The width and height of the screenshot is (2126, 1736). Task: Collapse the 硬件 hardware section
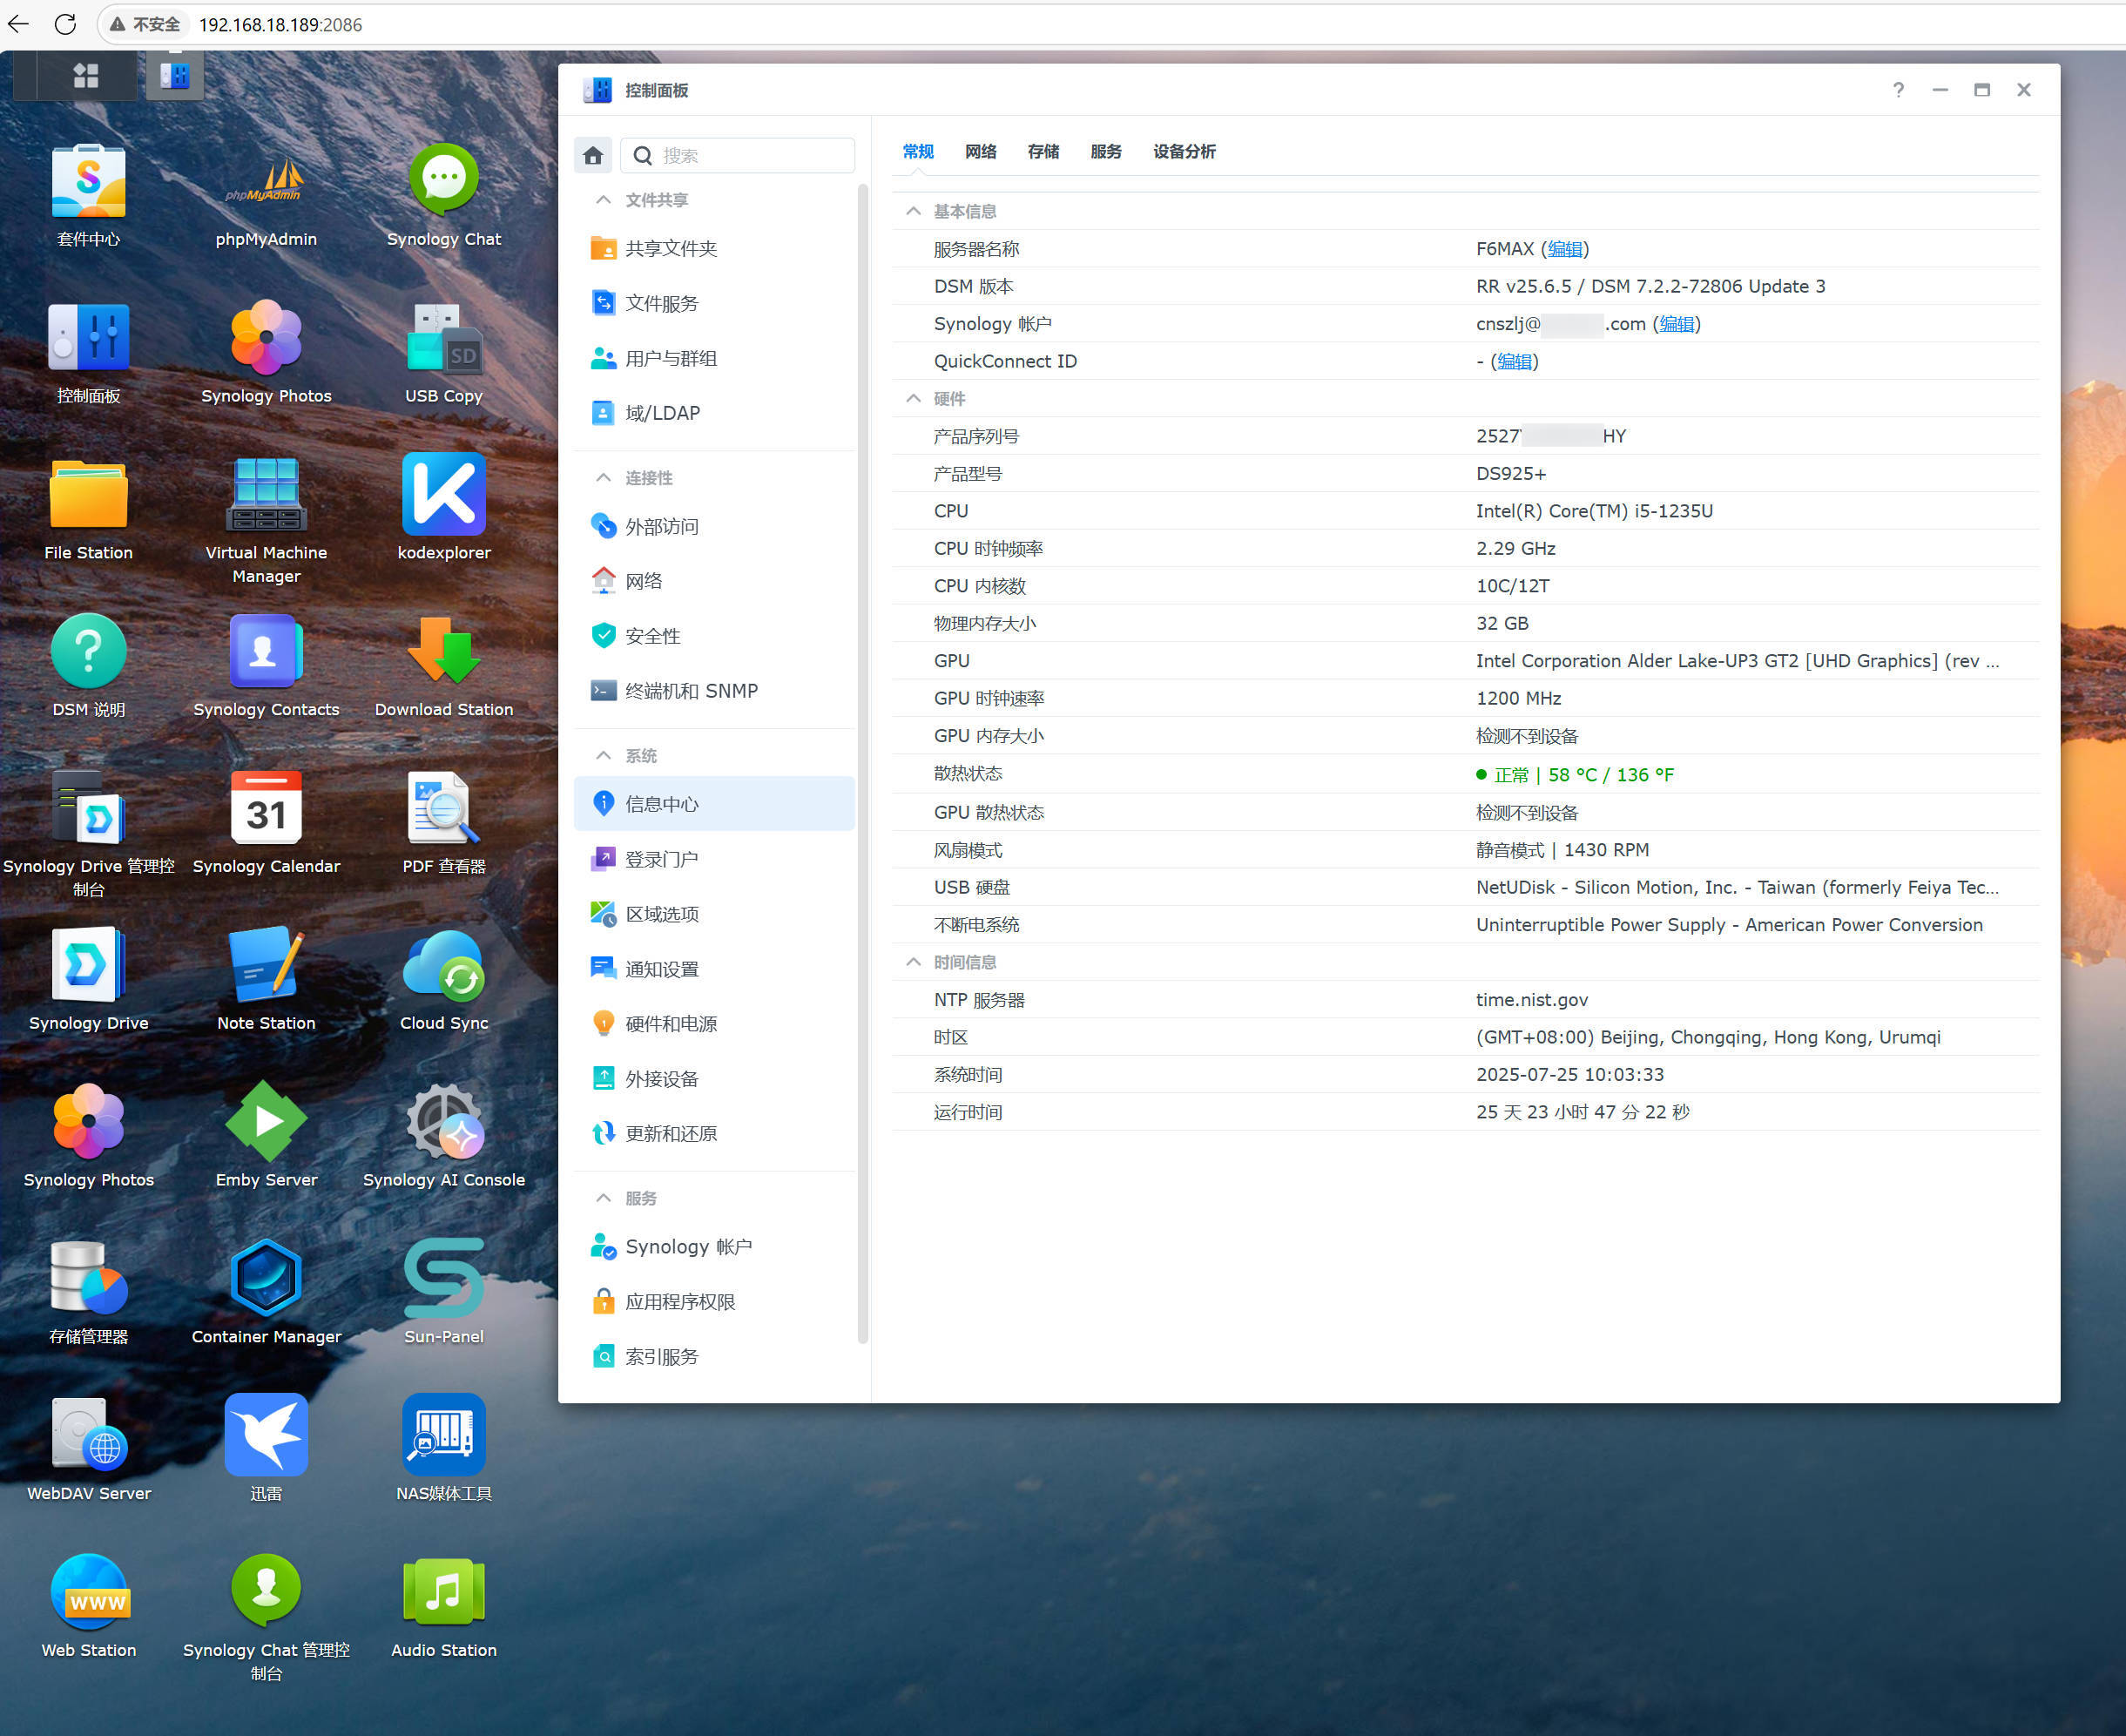point(913,398)
